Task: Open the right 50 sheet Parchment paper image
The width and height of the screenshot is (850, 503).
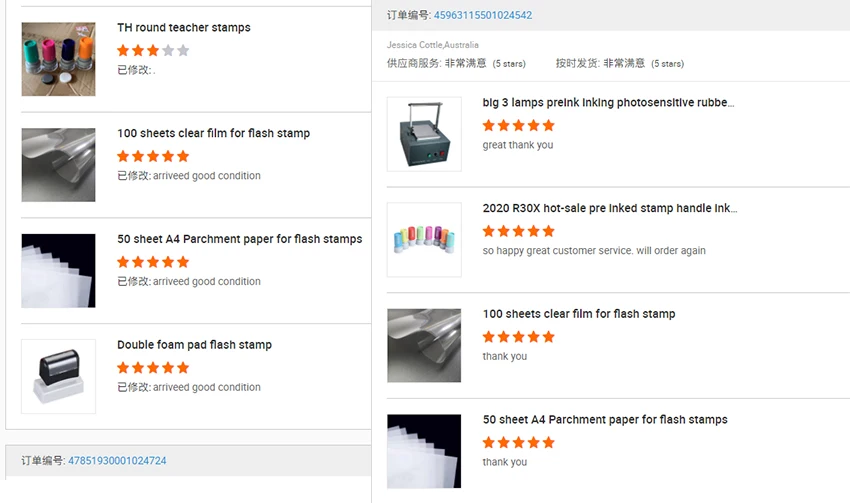Action: pos(424,451)
